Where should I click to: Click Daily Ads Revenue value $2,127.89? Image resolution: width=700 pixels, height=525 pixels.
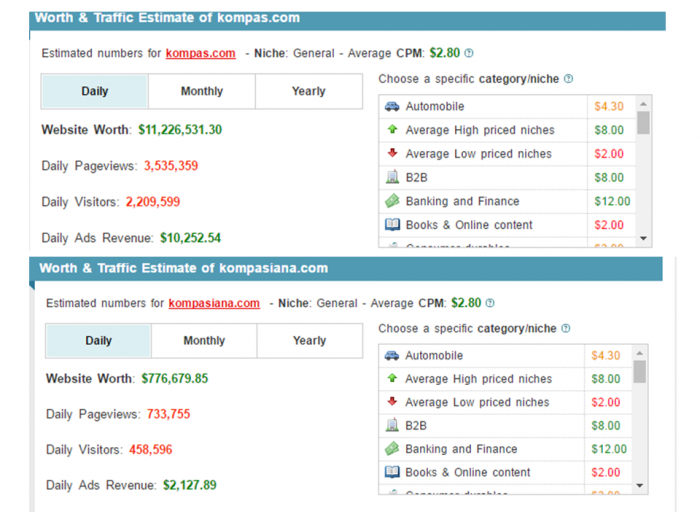190,485
